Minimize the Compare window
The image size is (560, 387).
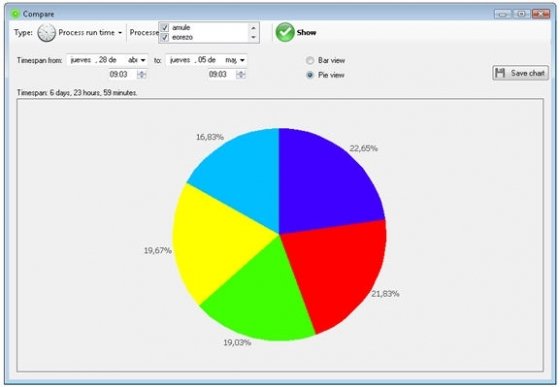(x=503, y=14)
